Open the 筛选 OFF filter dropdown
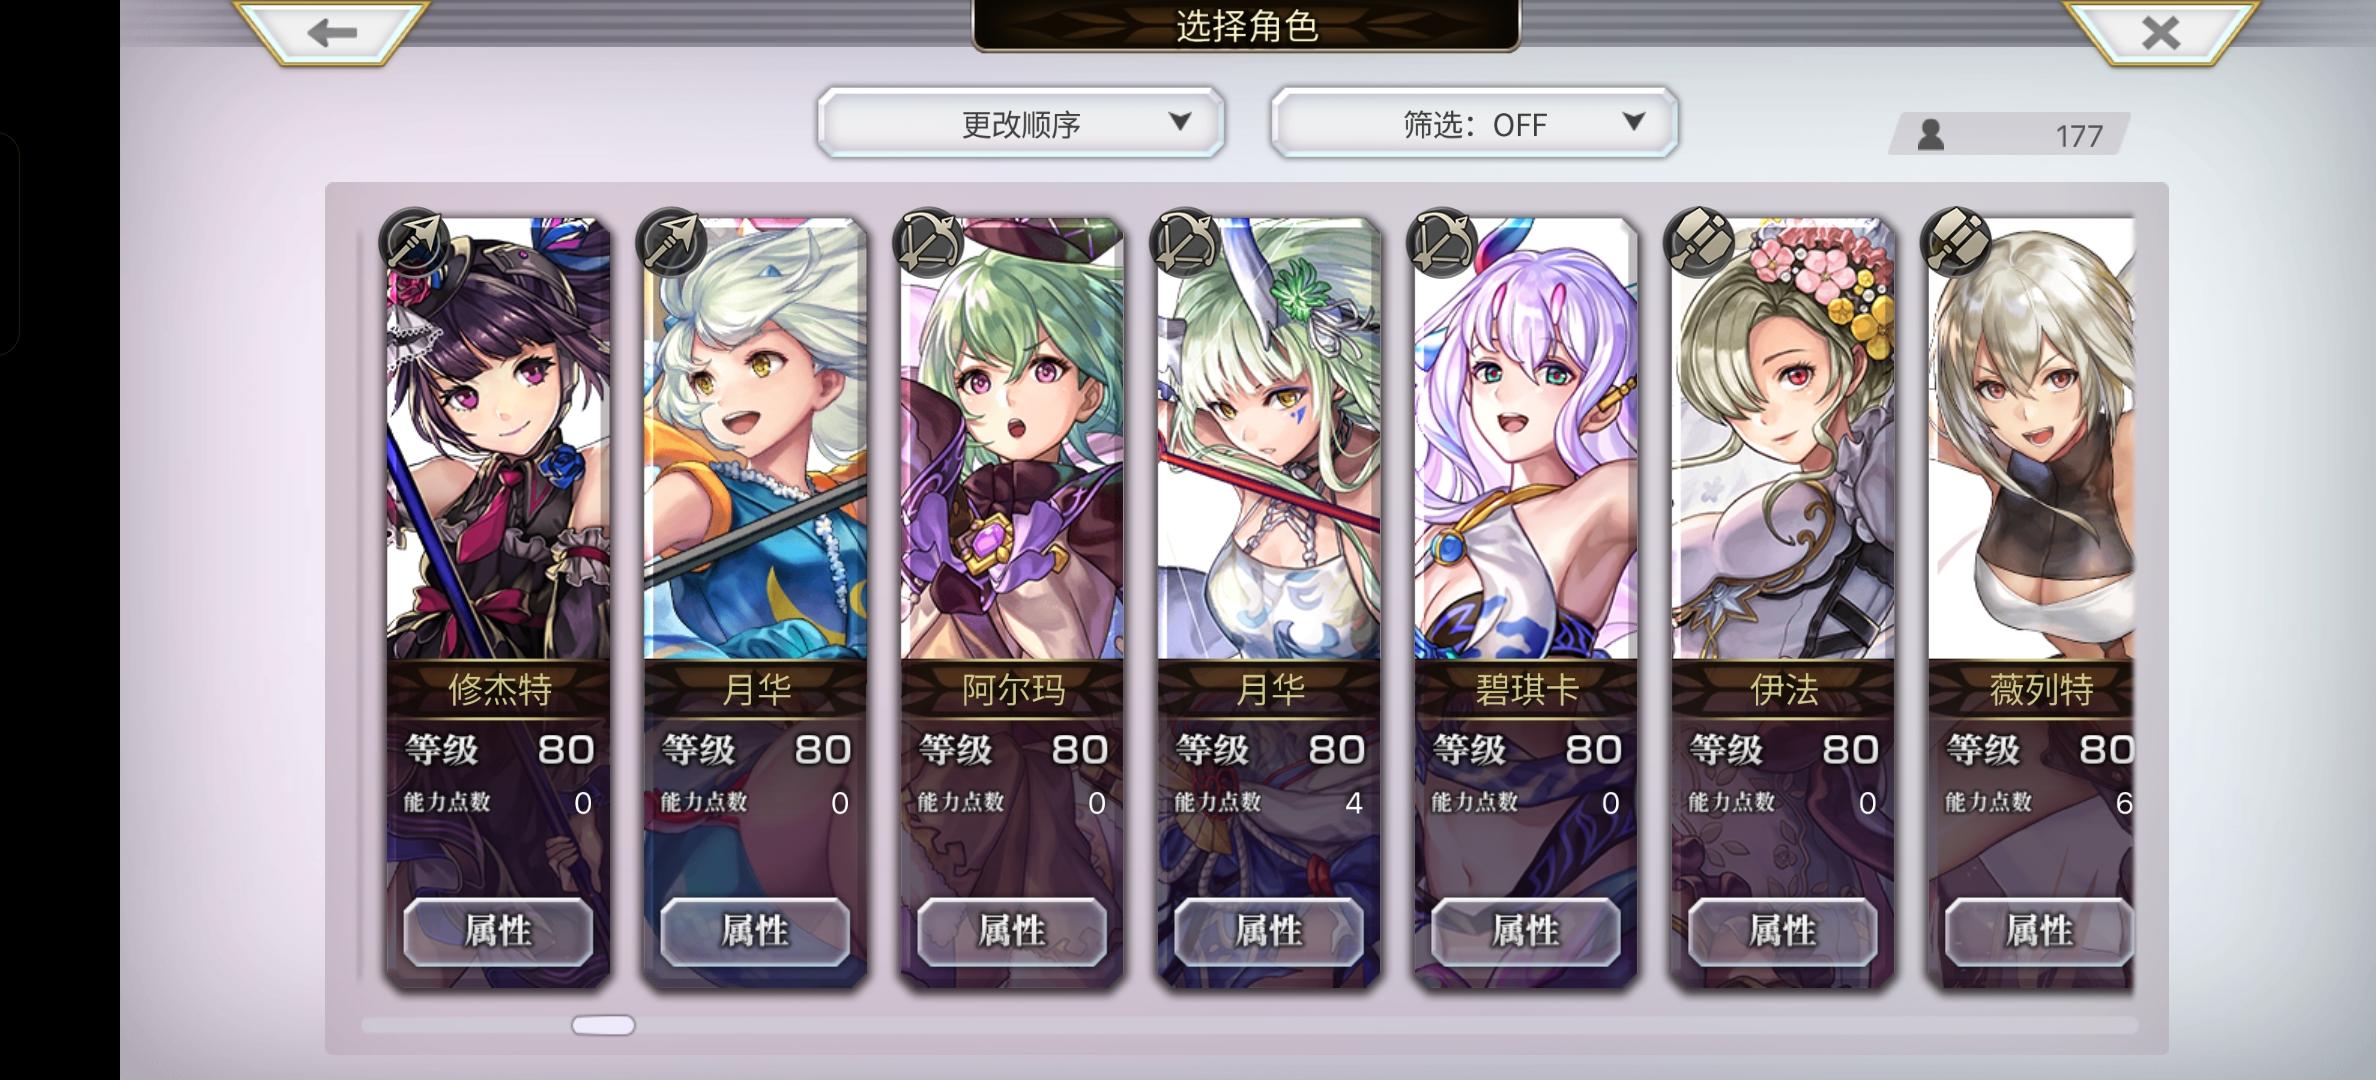This screenshot has width=2376, height=1080. click(1474, 123)
